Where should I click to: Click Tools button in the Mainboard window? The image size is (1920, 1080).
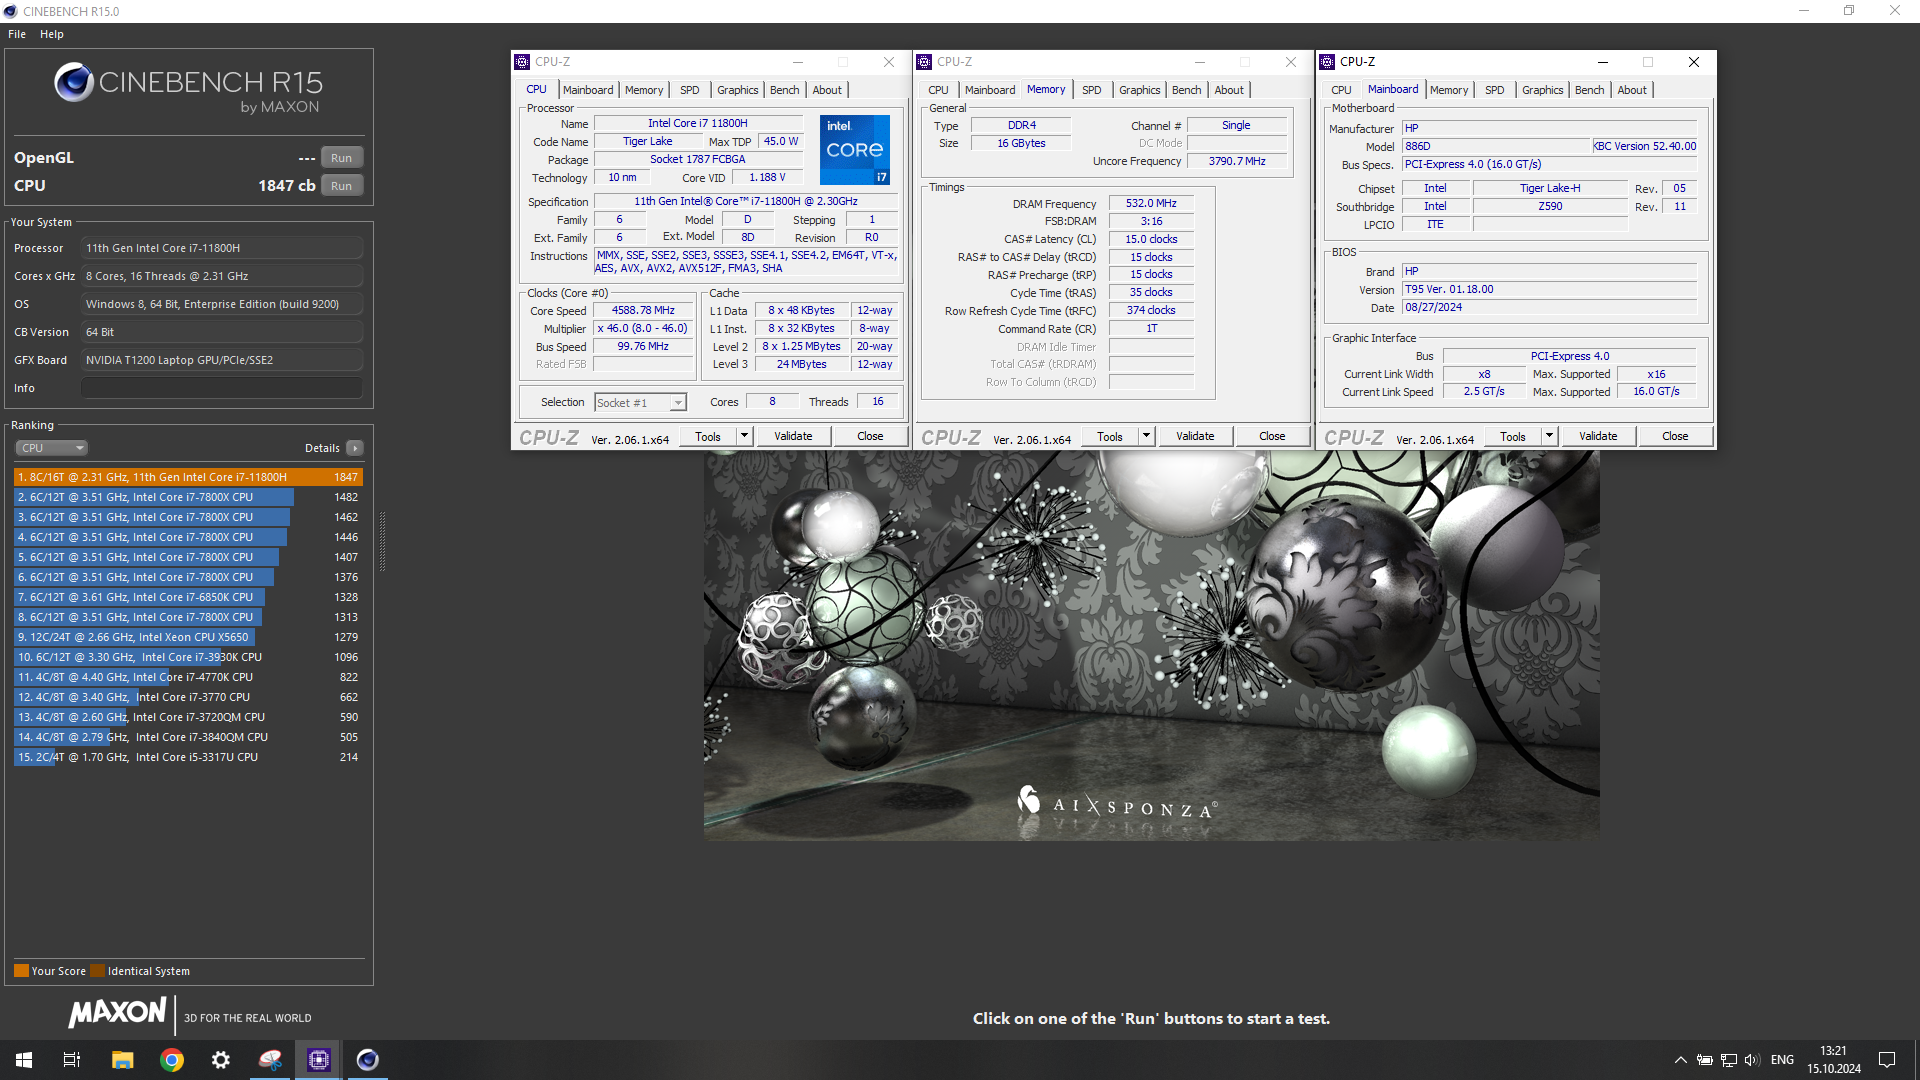(x=1513, y=436)
